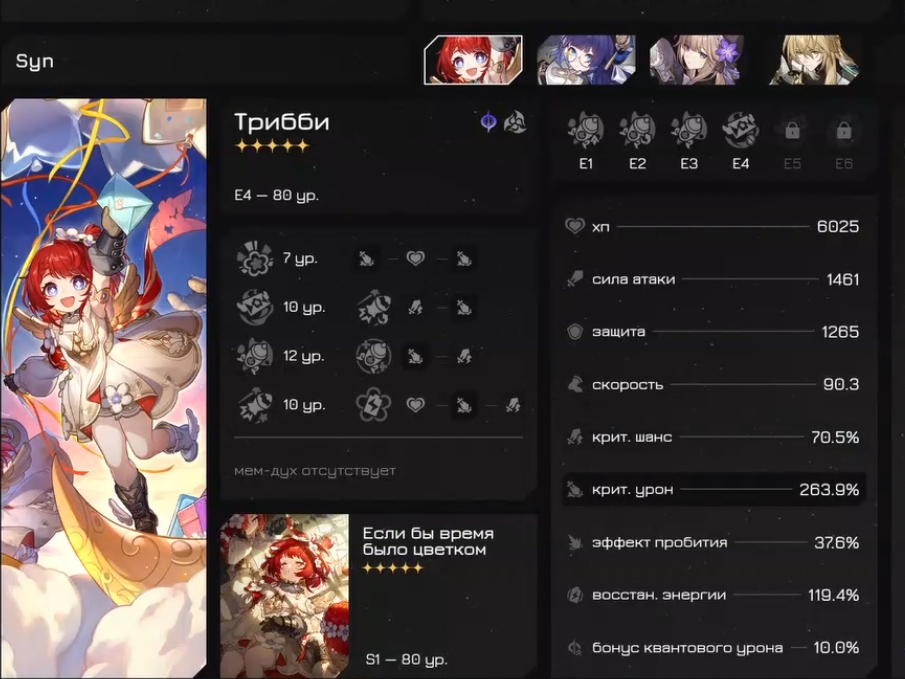Select the E3 eidolon icon
The height and width of the screenshot is (679, 905).
click(689, 130)
